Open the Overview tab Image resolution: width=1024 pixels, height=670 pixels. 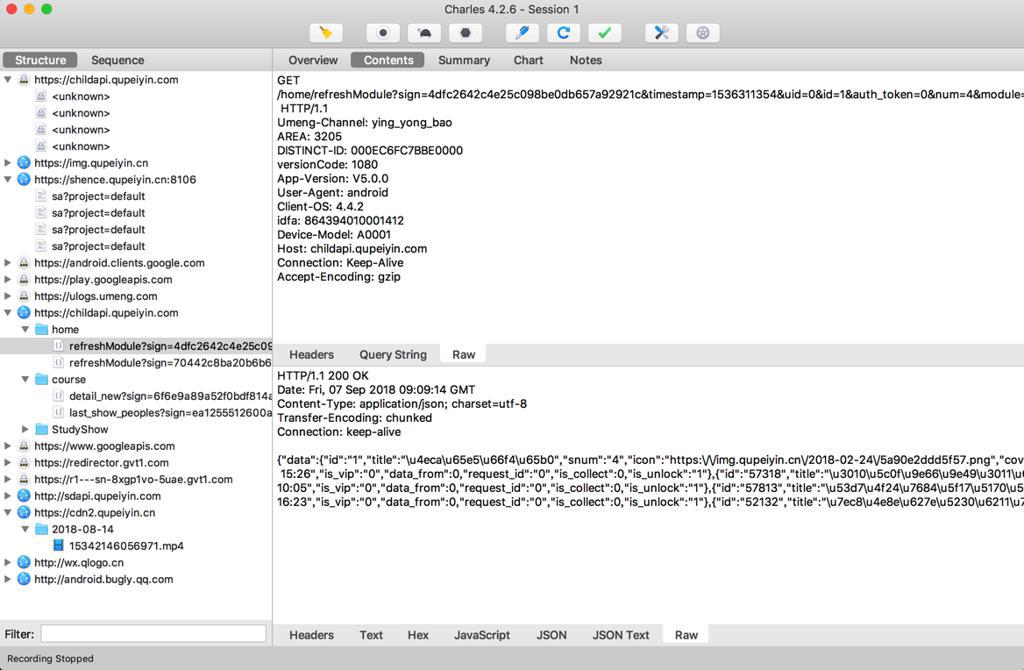pyautogui.click(x=313, y=60)
